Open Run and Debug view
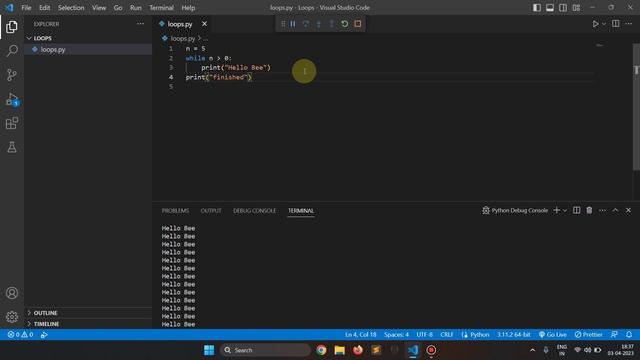This screenshot has width=640, height=360. point(12,99)
